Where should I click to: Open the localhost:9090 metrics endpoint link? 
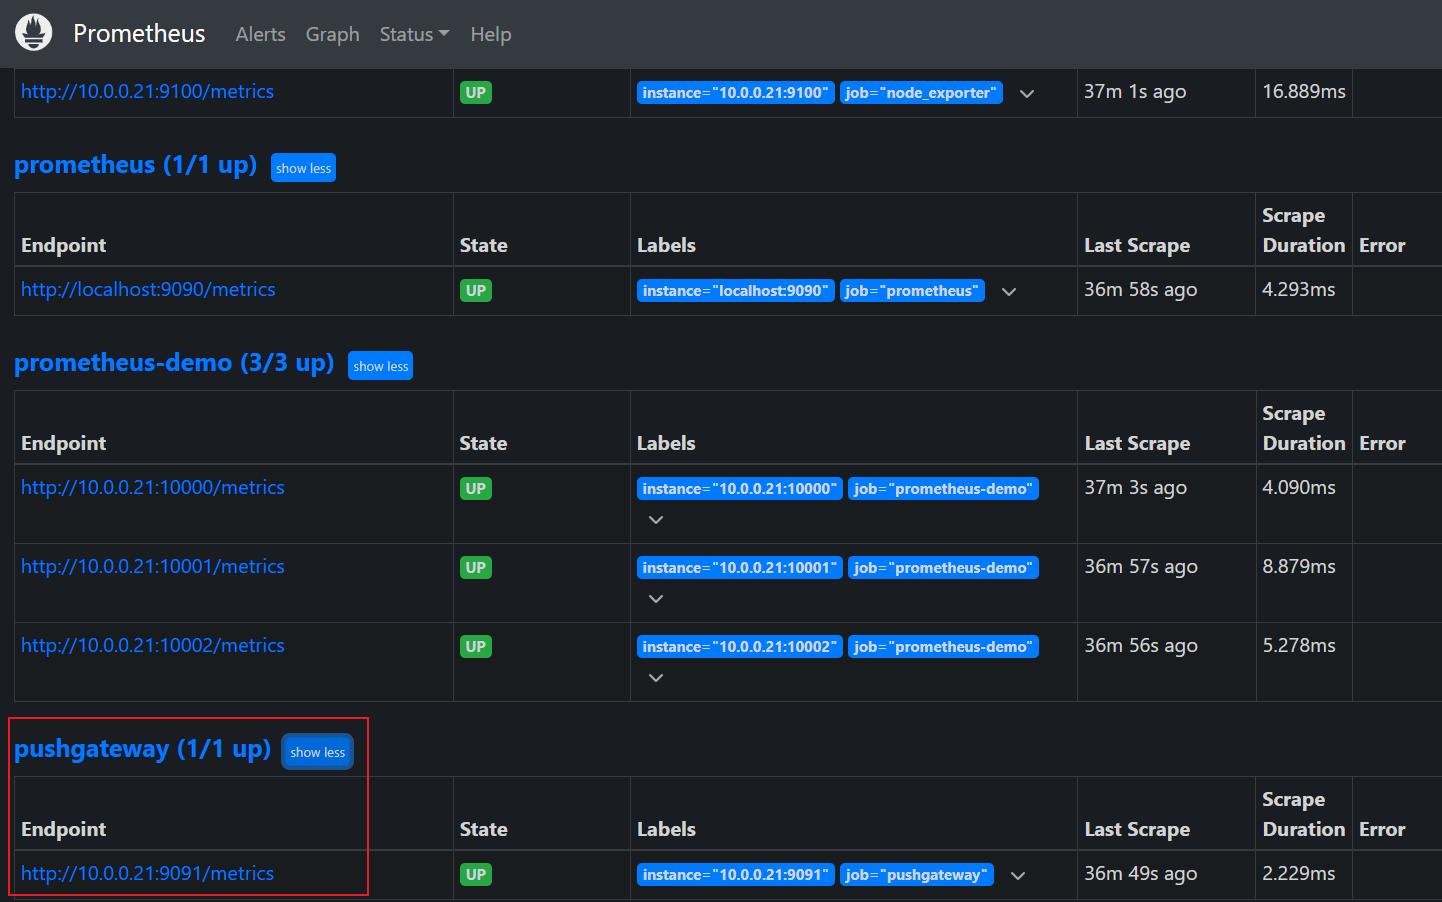148,289
